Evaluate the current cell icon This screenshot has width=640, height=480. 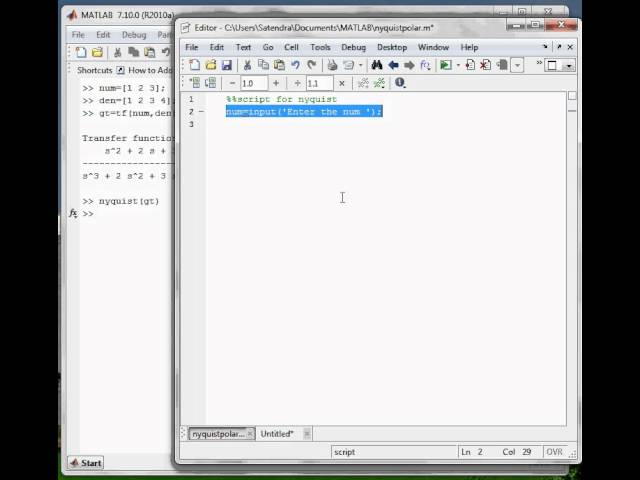point(195,83)
